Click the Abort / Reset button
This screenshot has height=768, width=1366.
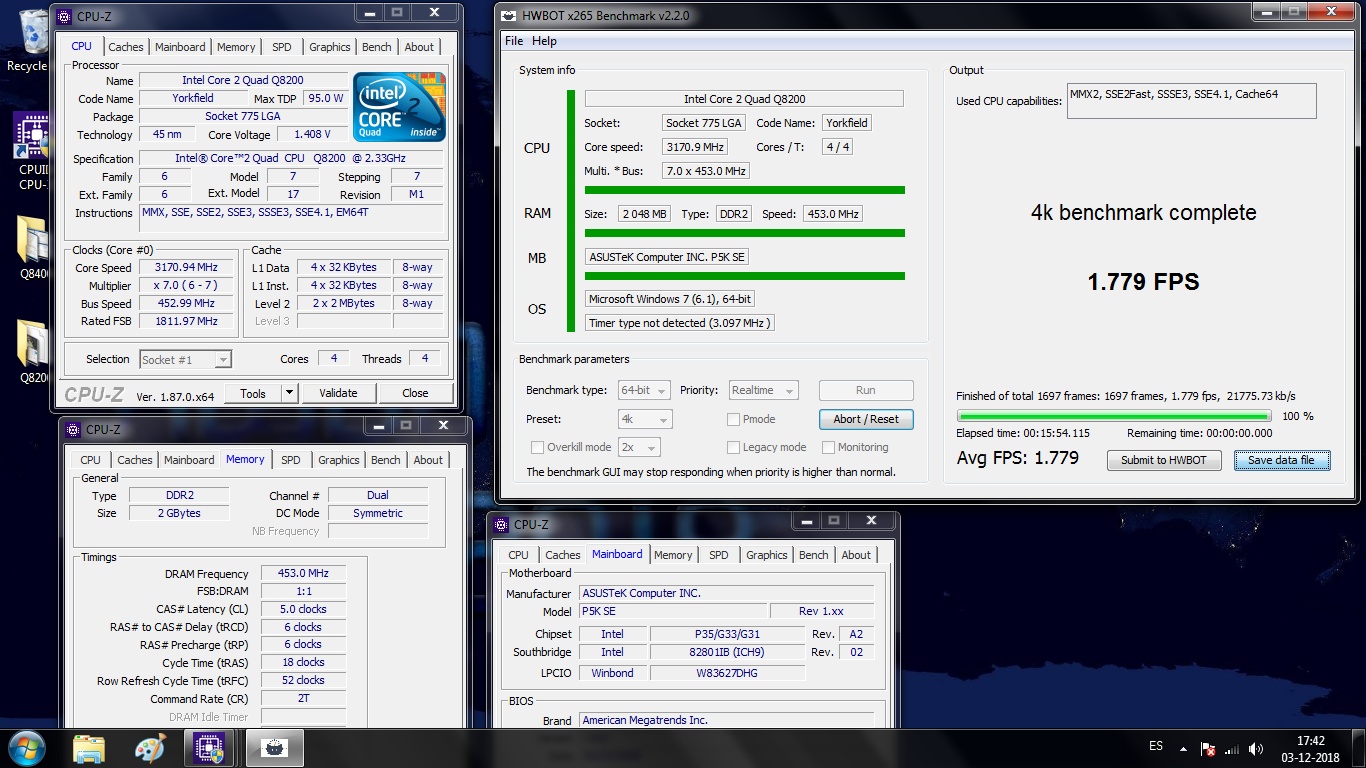[866, 419]
